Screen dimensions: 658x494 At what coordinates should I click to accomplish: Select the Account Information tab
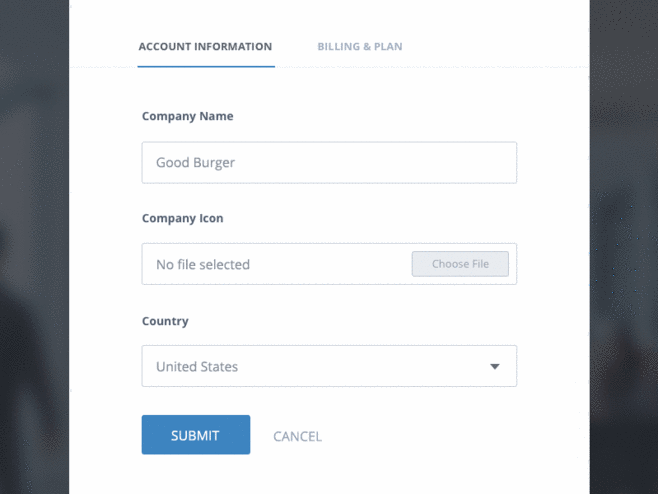point(205,46)
